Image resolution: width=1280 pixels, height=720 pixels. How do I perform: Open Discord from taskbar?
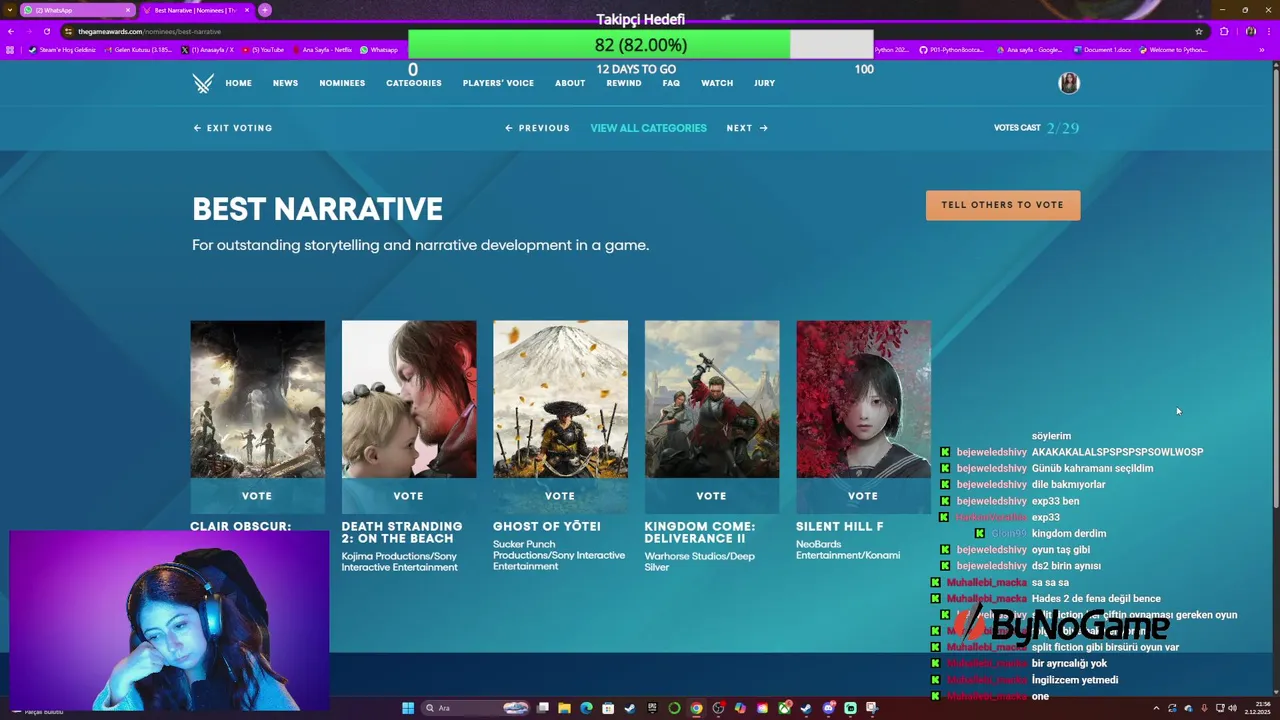click(x=829, y=708)
